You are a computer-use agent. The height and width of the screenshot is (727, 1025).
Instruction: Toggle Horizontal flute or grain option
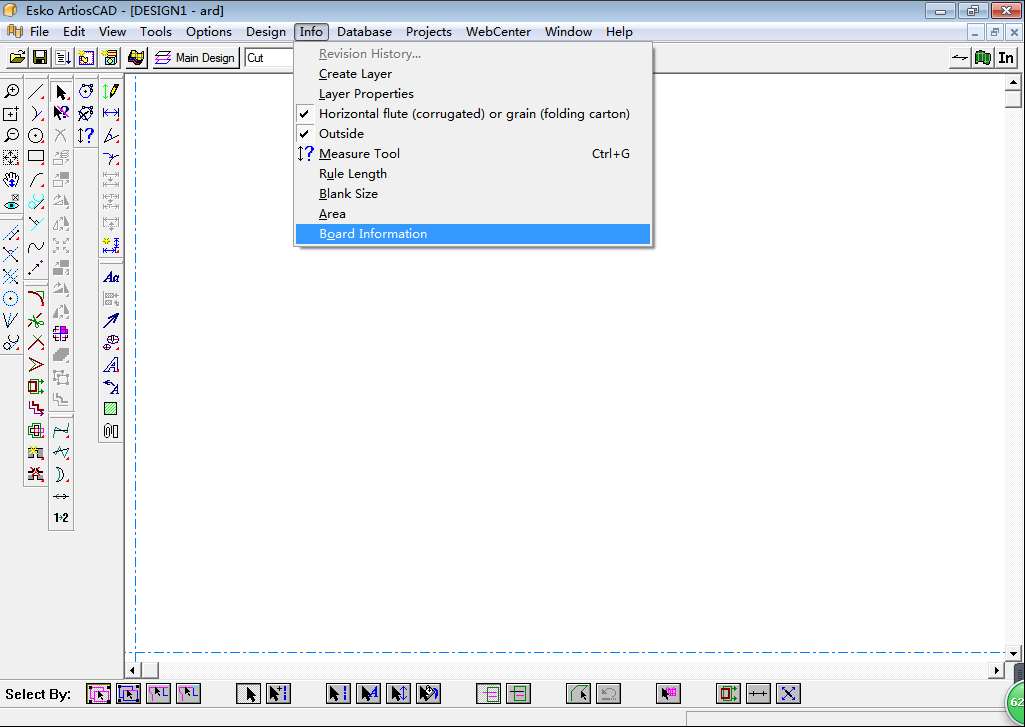pos(473,114)
